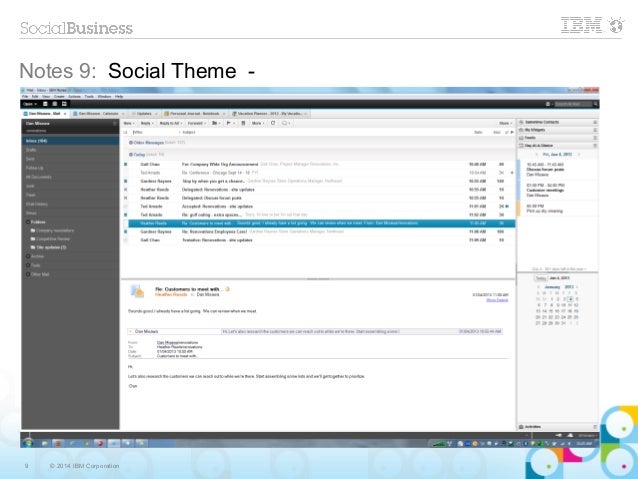Collapse the Older Messages group
Viewport: 638px width, 479px height.
click(131, 143)
